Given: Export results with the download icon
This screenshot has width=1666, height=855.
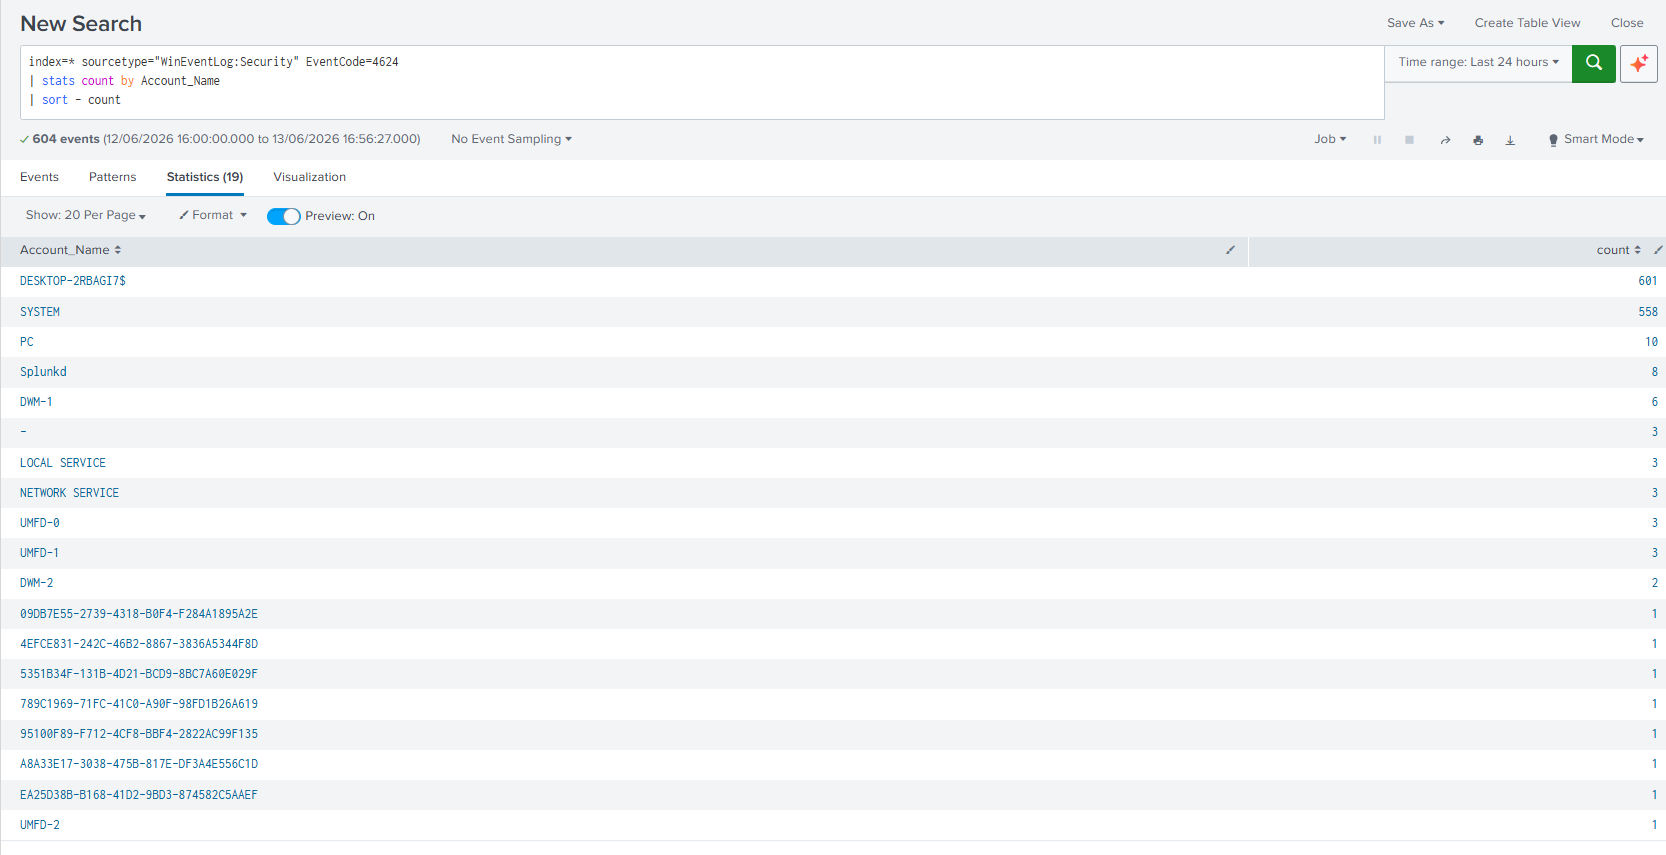Looking at the screenshot, I should click(1510, 140).
